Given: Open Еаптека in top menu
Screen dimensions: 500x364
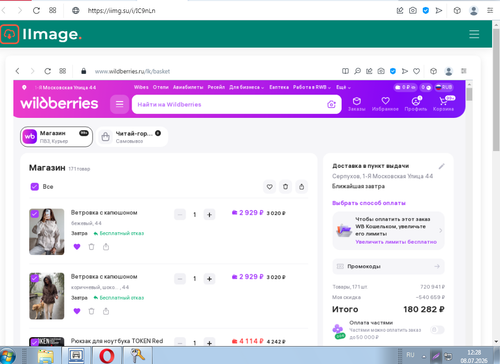Looking at the screenshot, I should tap(279, 87).
